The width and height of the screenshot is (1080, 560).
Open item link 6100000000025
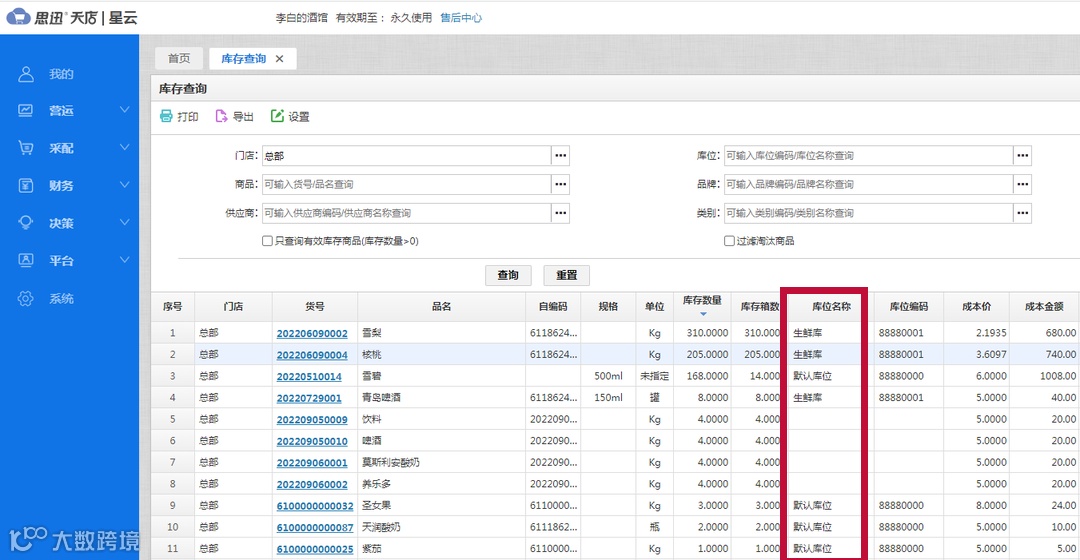[315, 549]
